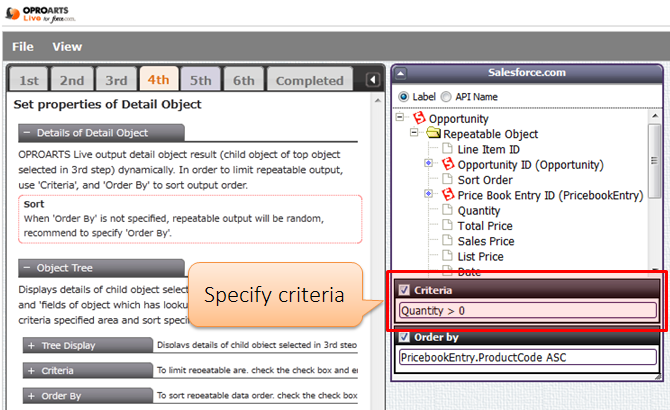This screenshot has width=670, height=410.
Task: Select the Repeatable Object label
Action: tap(491, 134)
